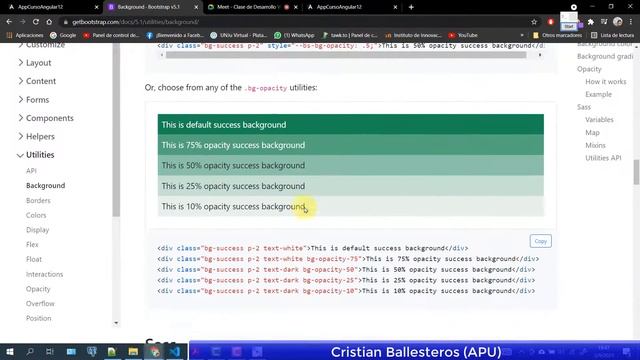Jump to Variables in table of contents
Image resolution: width=640 pixels, height=360 pixels.
coord(599,120)
